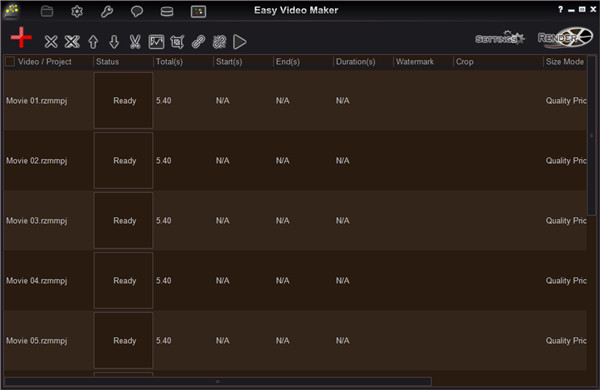
Task: Click the vertical scrollbar on right
Action: 591,135
